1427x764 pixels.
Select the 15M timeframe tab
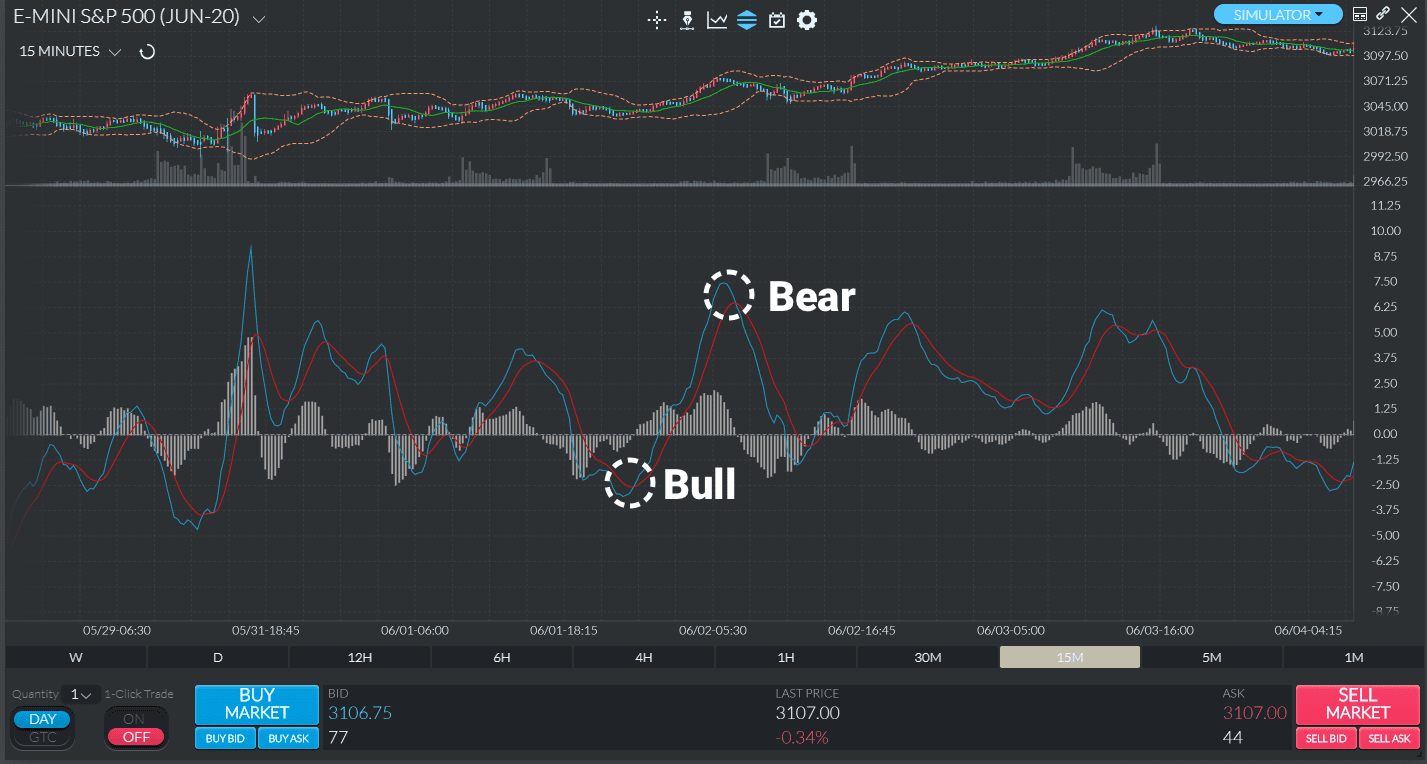tap(1070, 657)
